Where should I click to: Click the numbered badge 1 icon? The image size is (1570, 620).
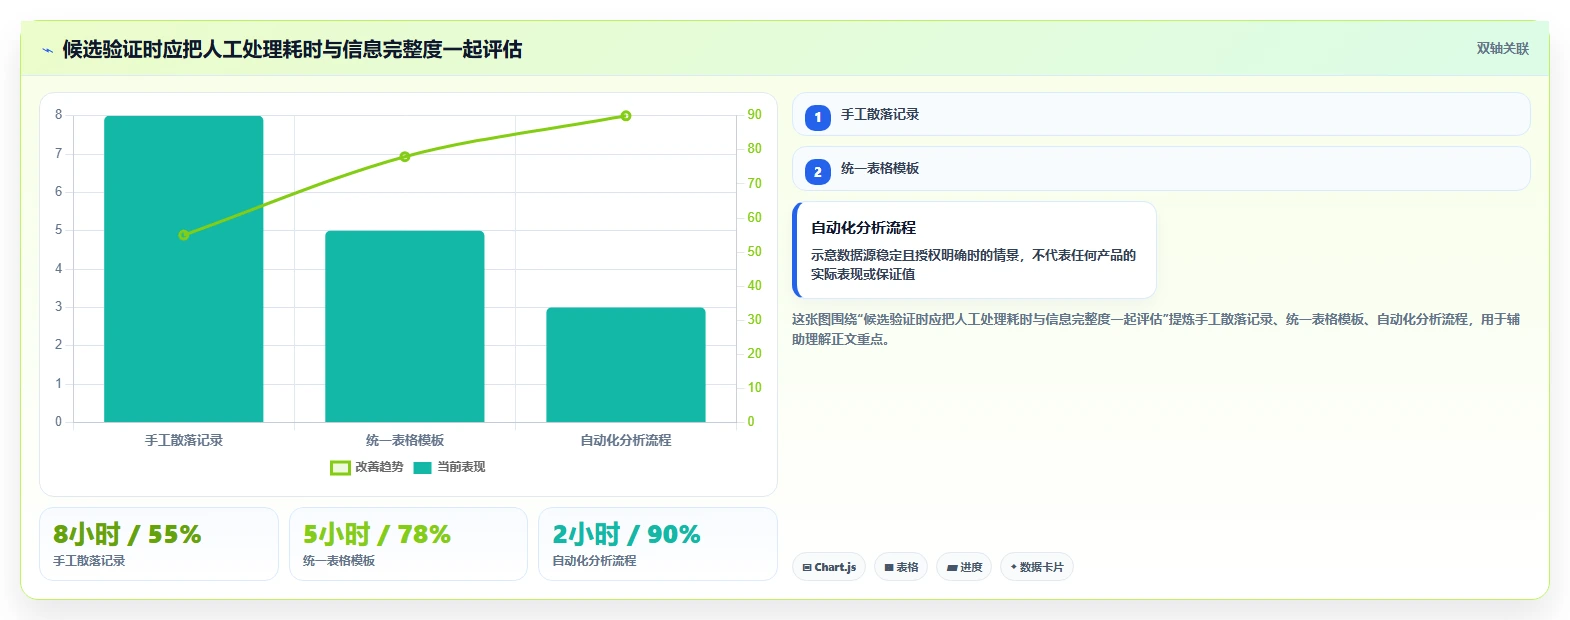click(x=817, y=117)
